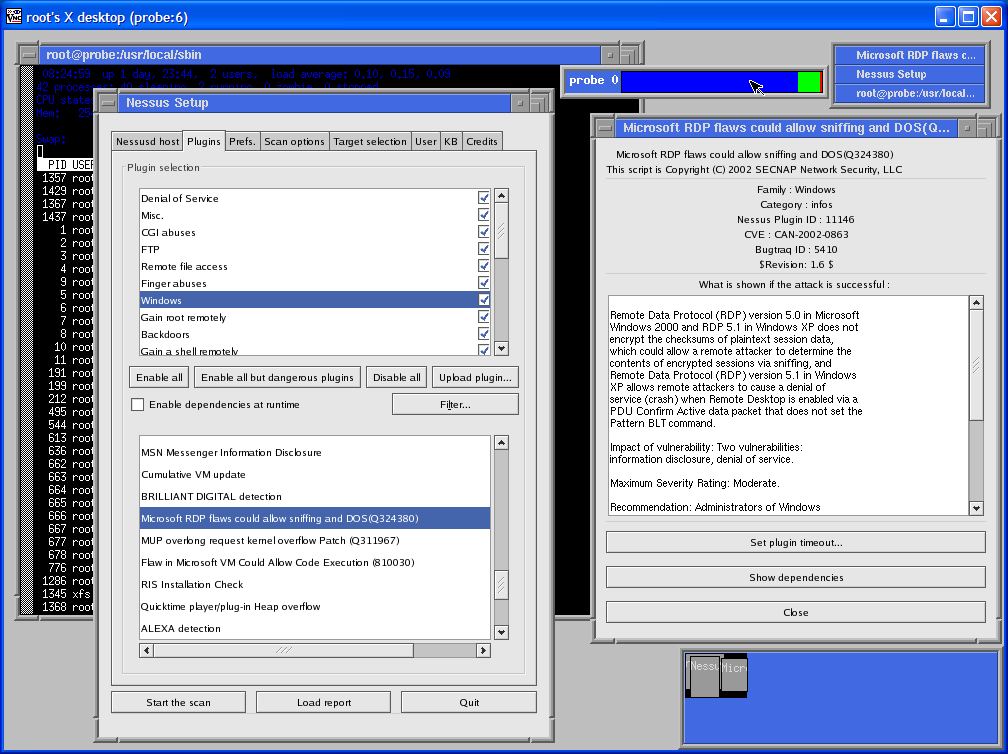Uncheck the Windows family checkbox
Viewport: 1008px width, 754px height.
483,300
